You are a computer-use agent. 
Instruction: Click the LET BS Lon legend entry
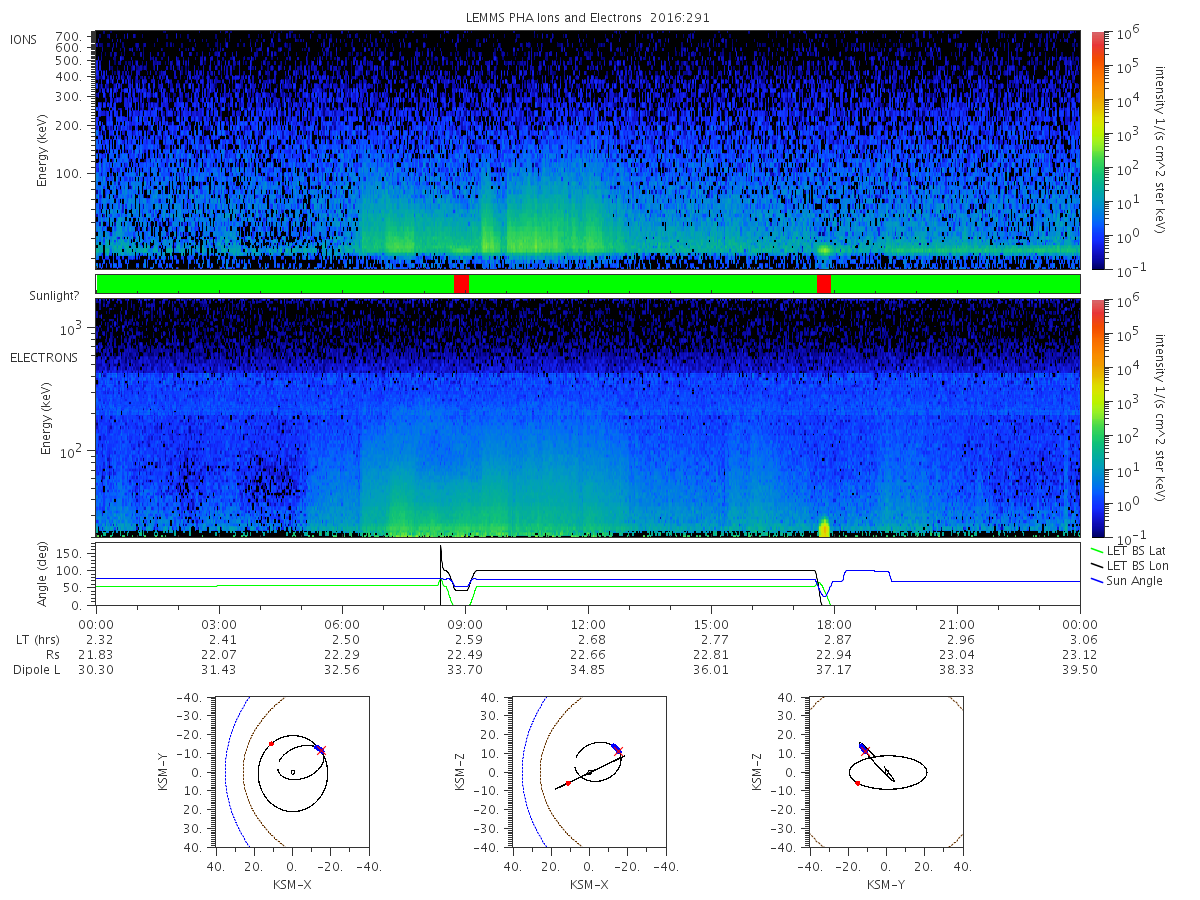click(x=1130, y=566)
